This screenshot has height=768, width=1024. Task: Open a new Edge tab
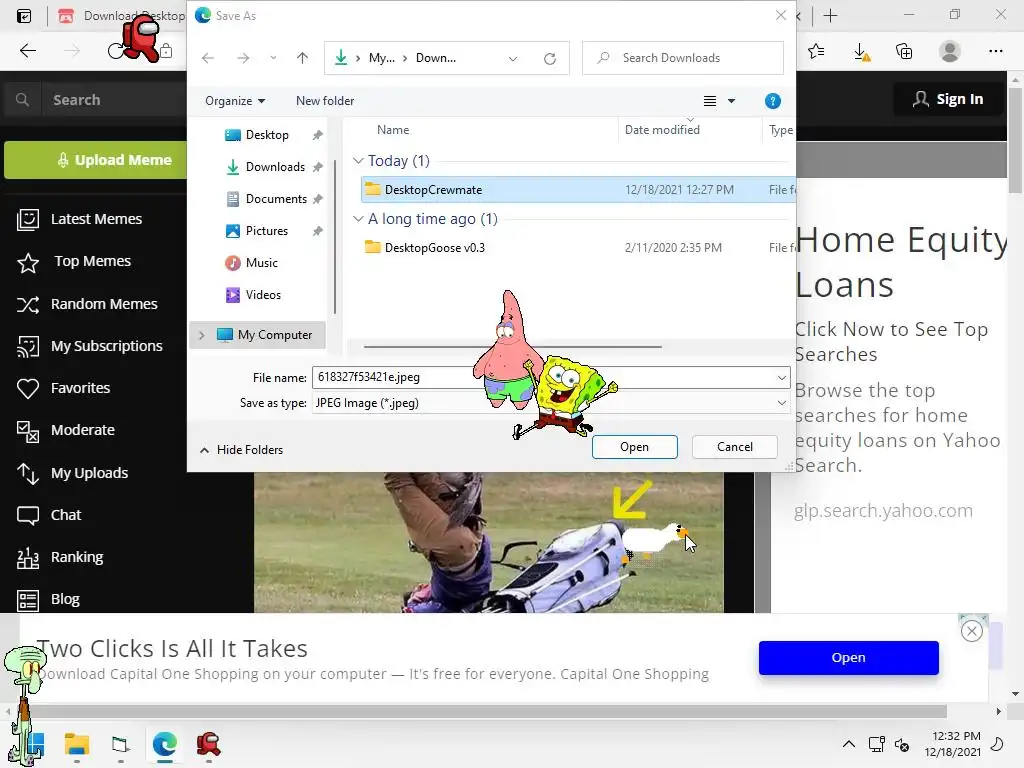[831, 15]
